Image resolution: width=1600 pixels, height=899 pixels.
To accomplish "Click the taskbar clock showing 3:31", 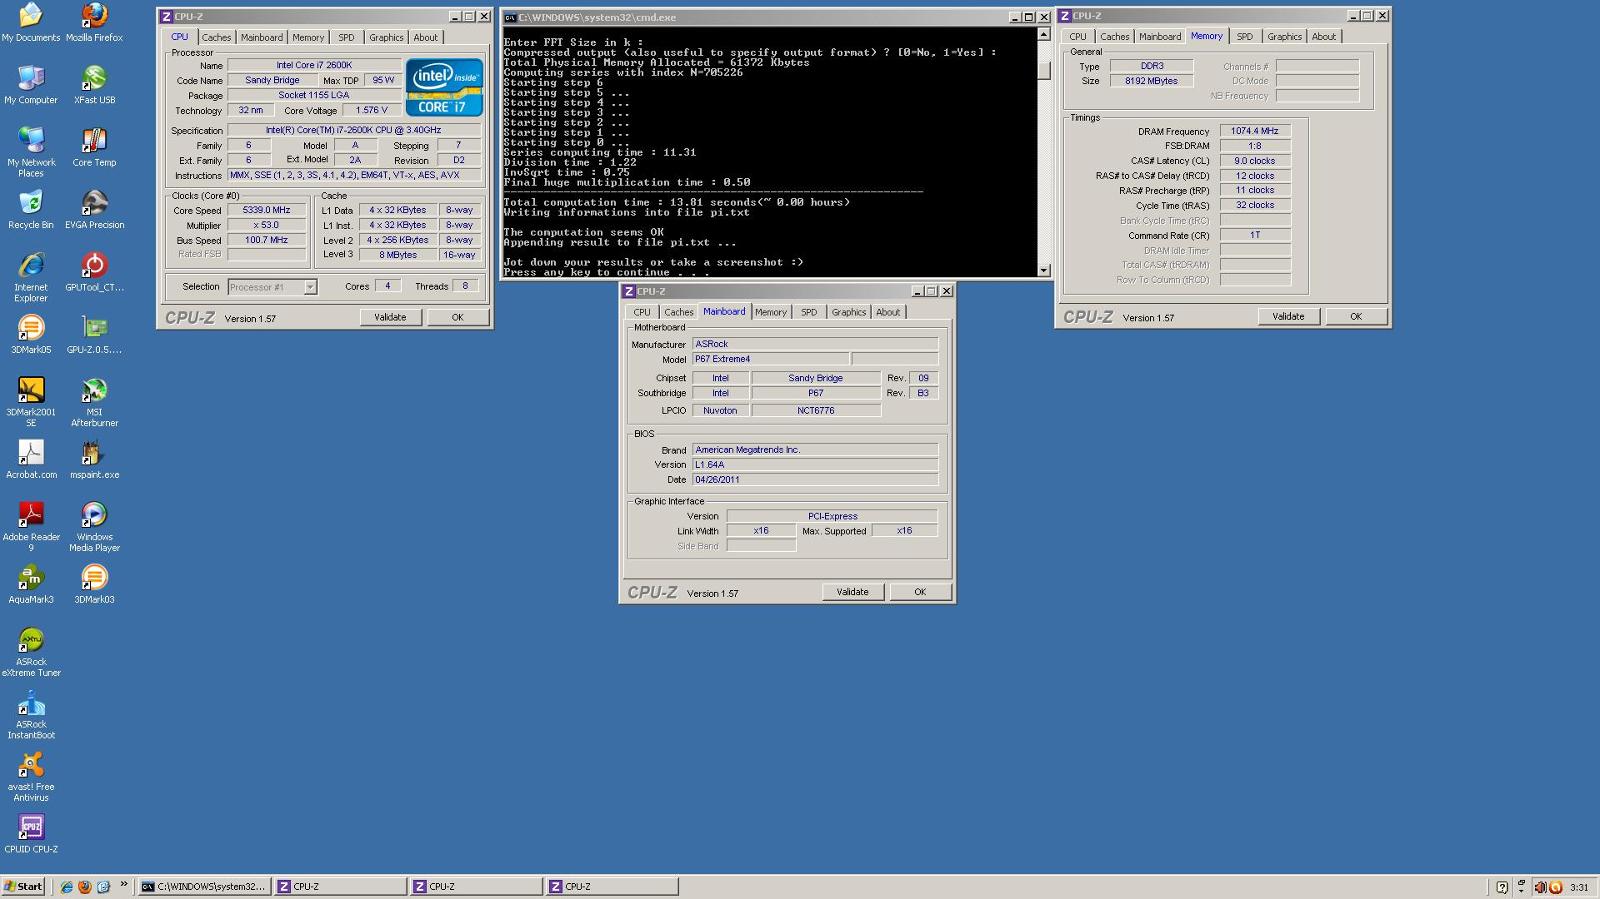I will coord(1579,887).
